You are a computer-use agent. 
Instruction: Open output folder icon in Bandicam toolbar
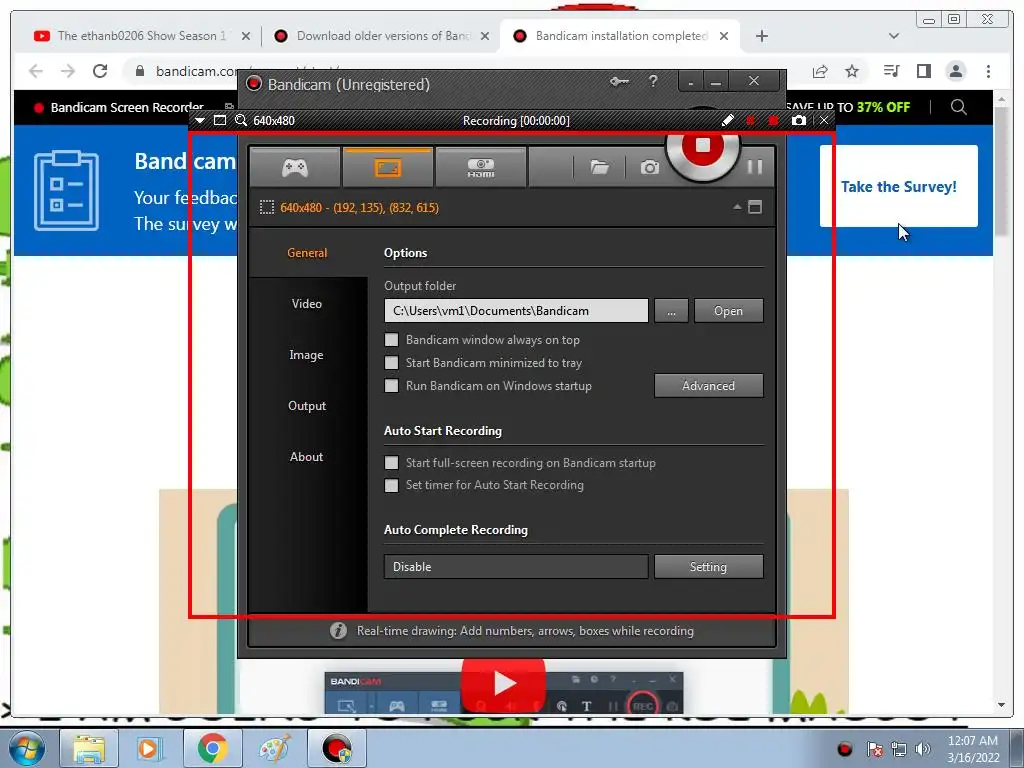pyautogui.click(x=600, y=168)
